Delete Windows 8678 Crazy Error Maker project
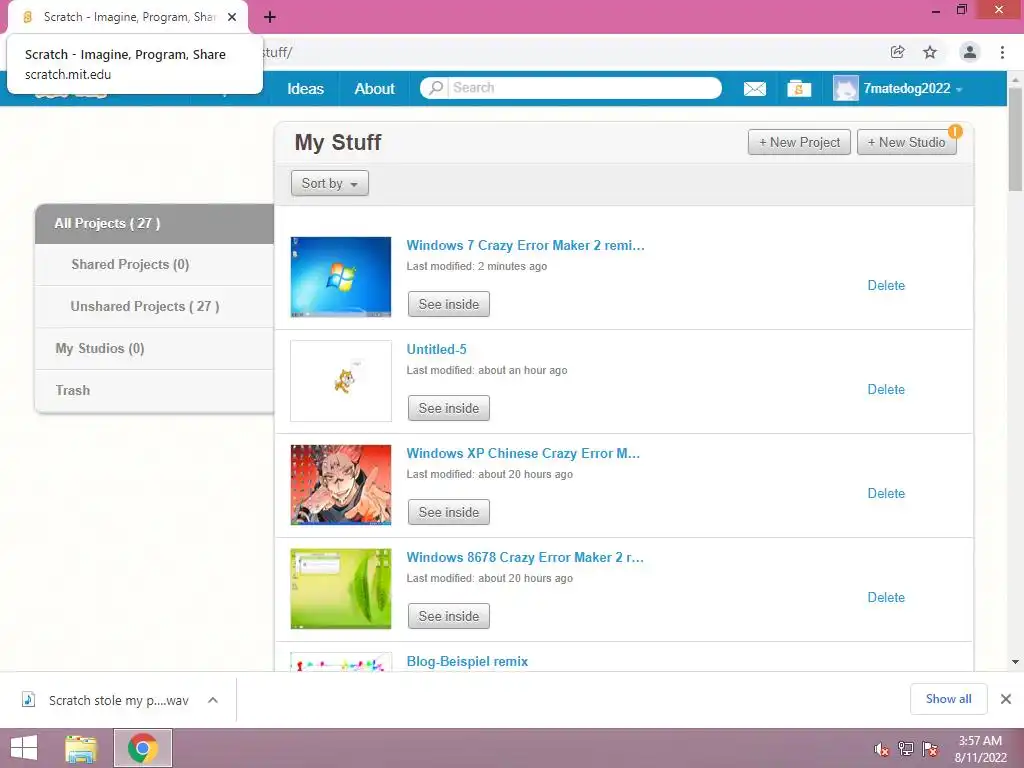 click(x=886, y=597)
